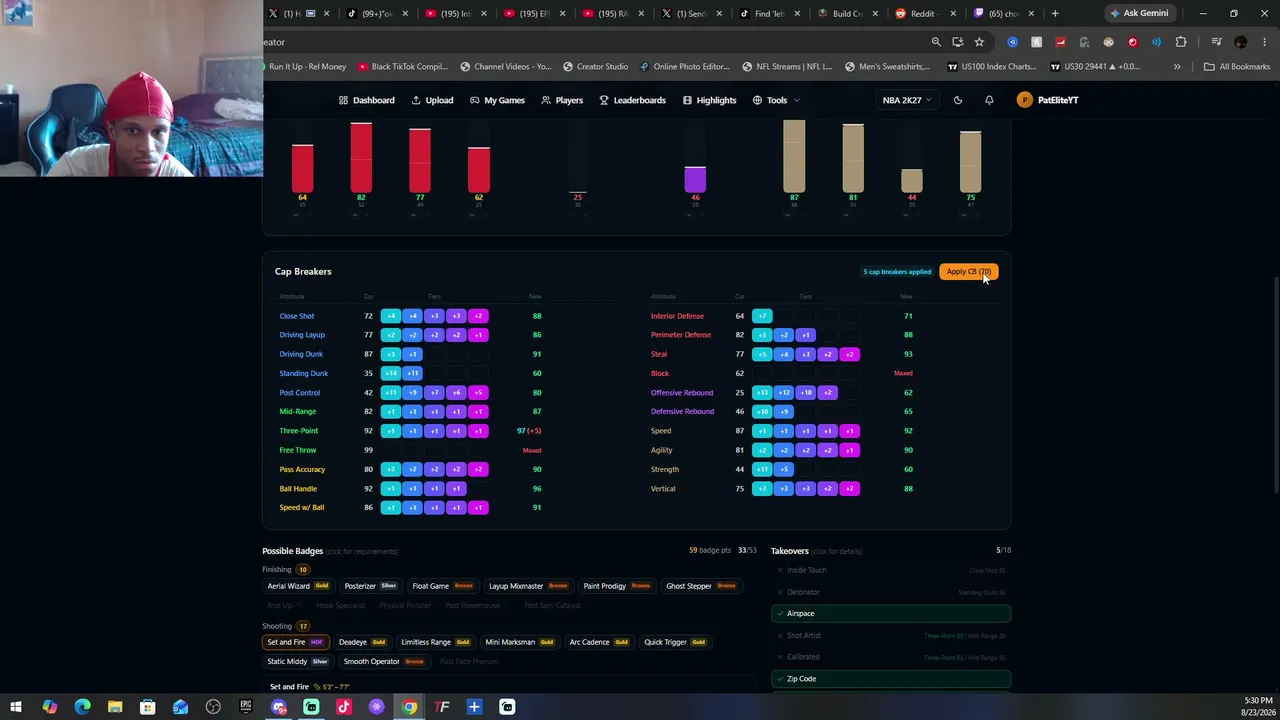Select the Set and Fire HOF badge
This screenshot has height=720, width=1280.
(295, 642)
